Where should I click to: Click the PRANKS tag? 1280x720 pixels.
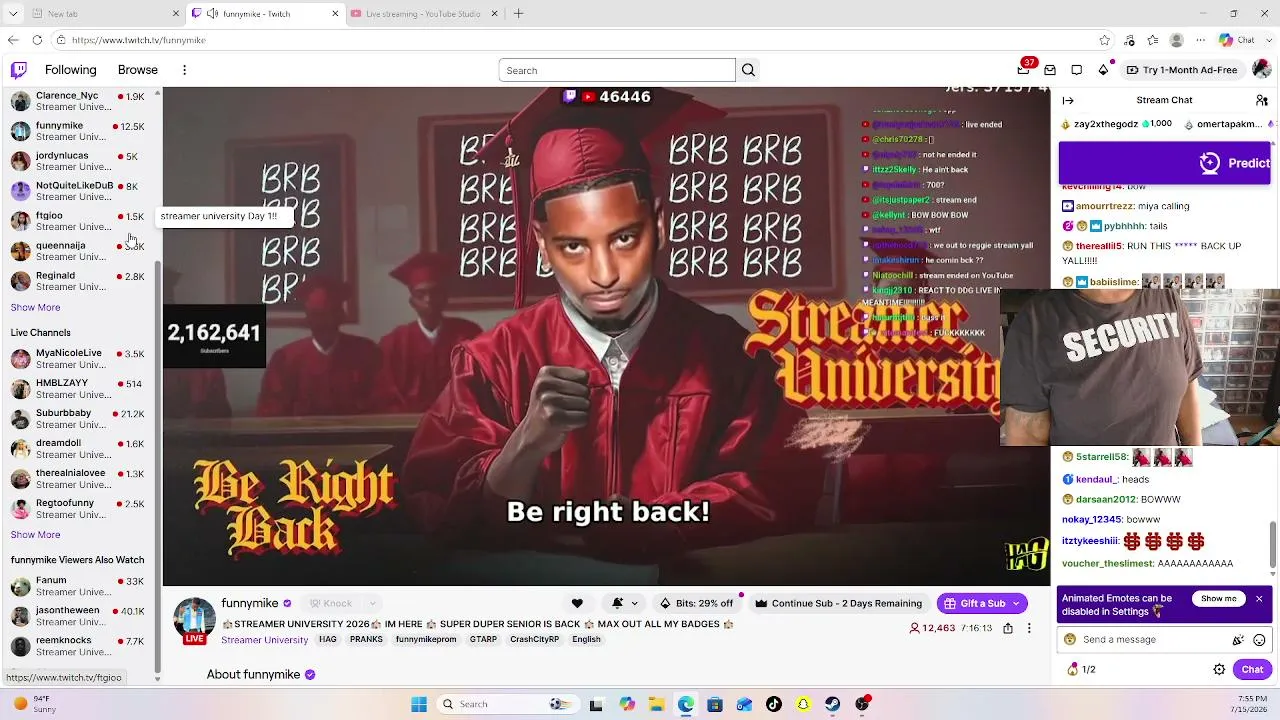366,640
